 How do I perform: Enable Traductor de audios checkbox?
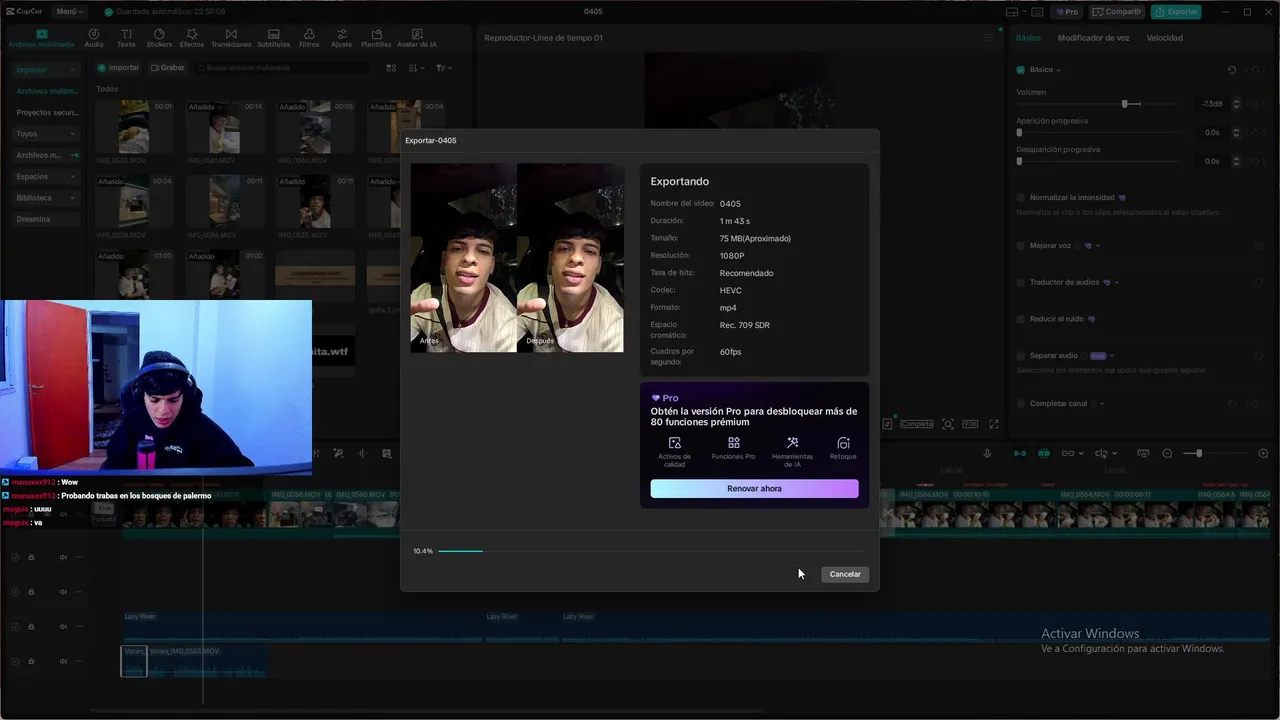(1020, 283)
